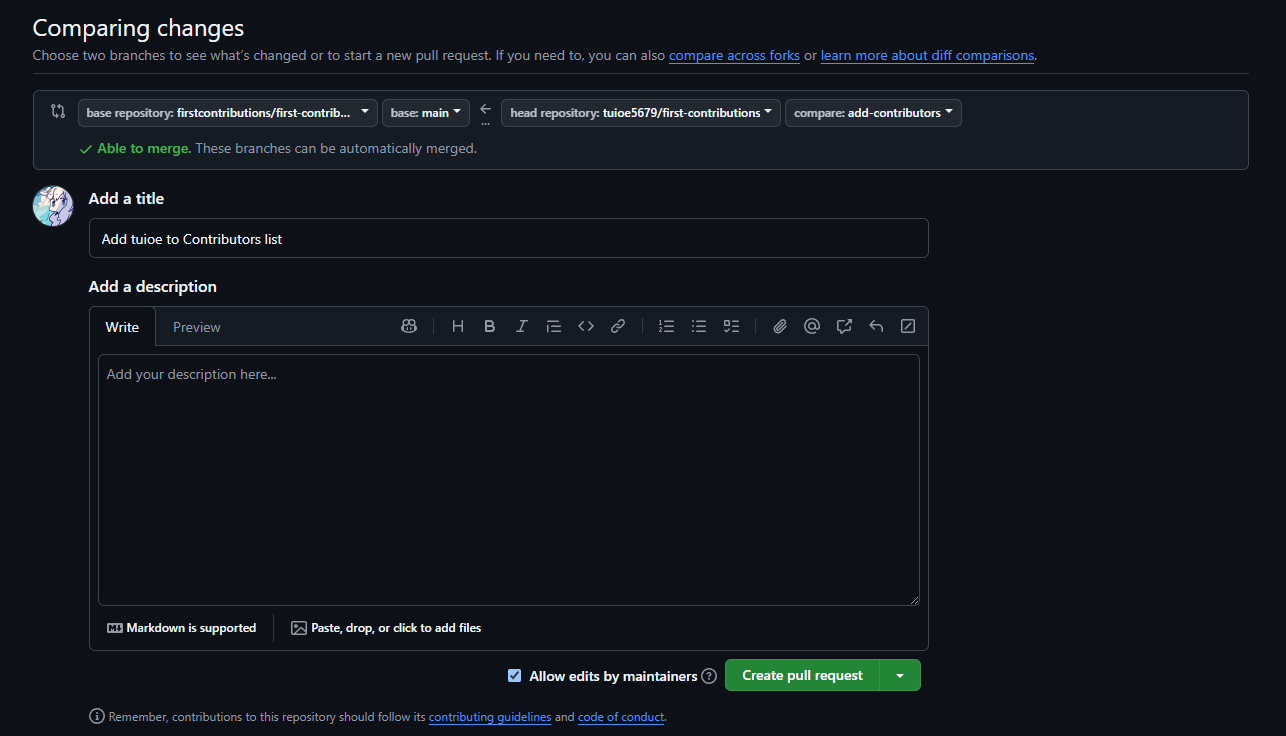Click the Create pull request button

(x=802, y=675)
